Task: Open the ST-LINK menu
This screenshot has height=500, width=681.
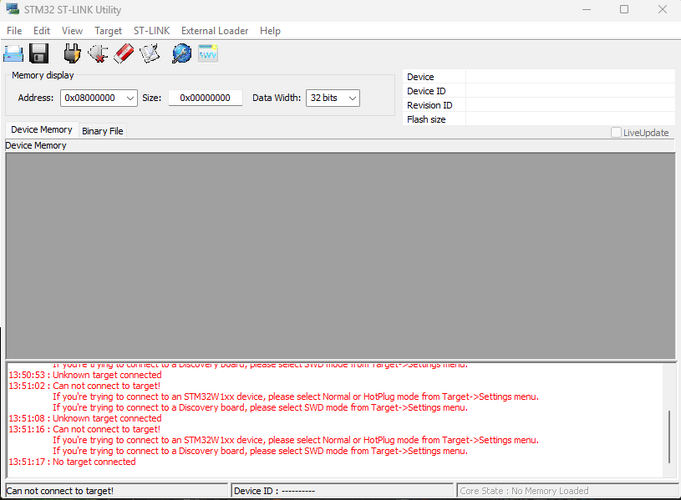Action: 152,31
